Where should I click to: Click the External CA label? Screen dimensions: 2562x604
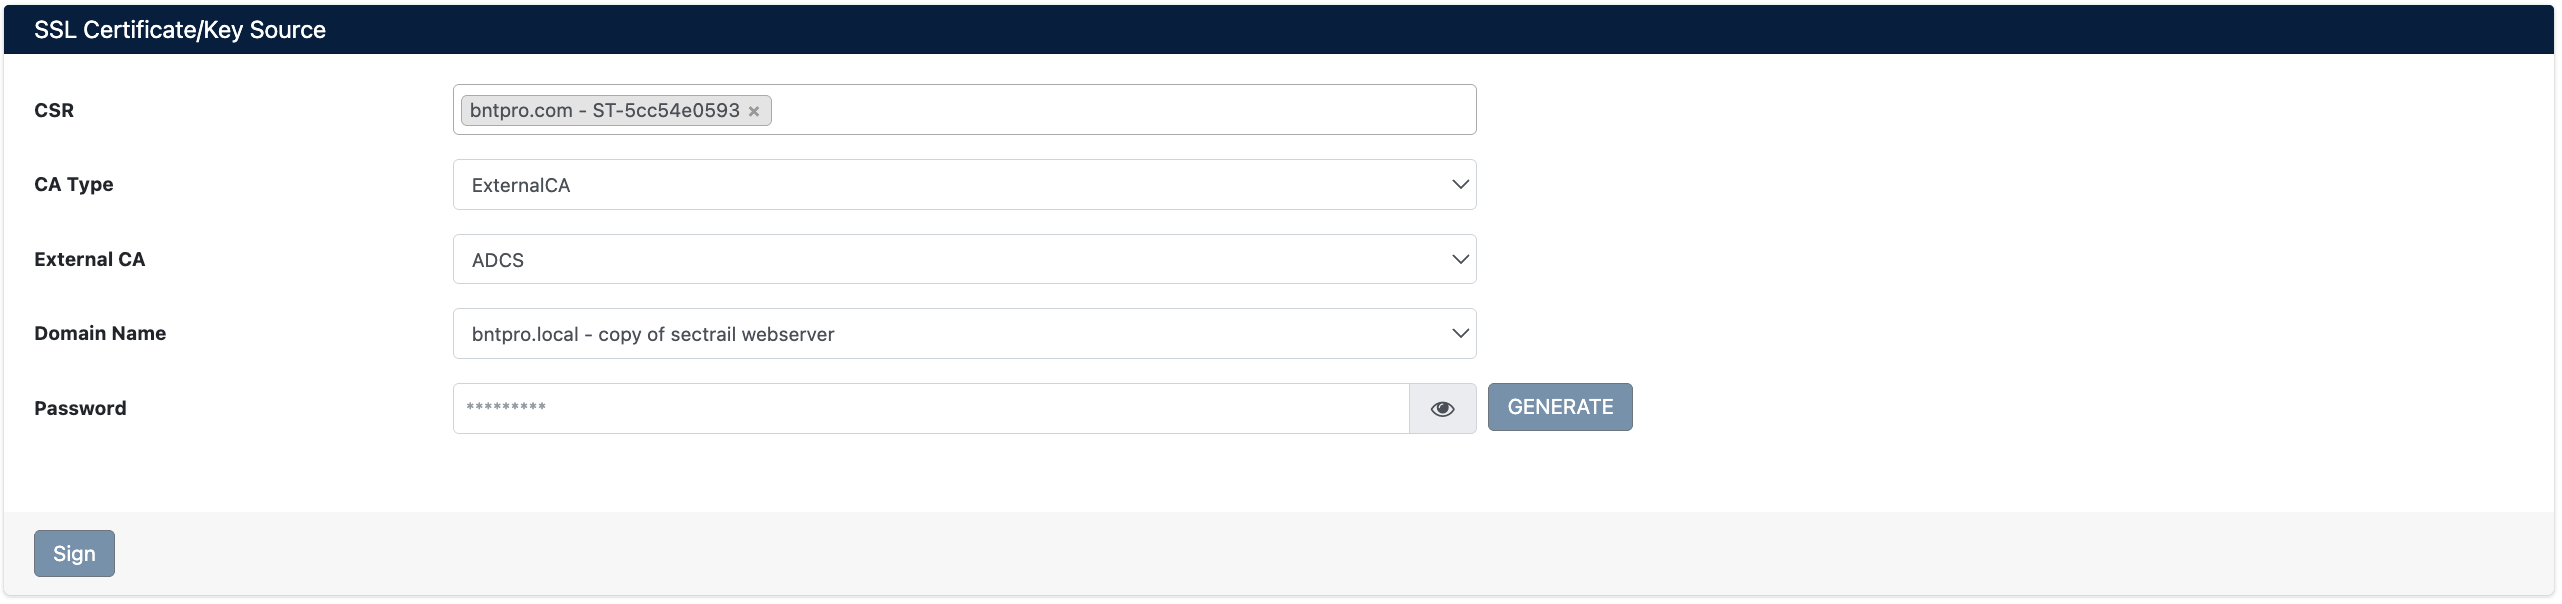[x=89, y=260]
